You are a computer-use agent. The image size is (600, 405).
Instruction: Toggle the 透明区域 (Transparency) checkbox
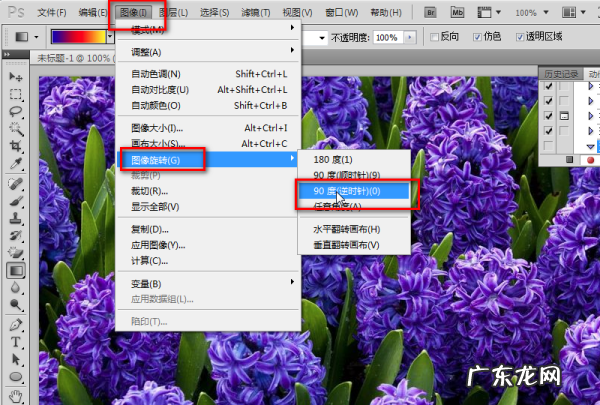[x=520, y=37]
